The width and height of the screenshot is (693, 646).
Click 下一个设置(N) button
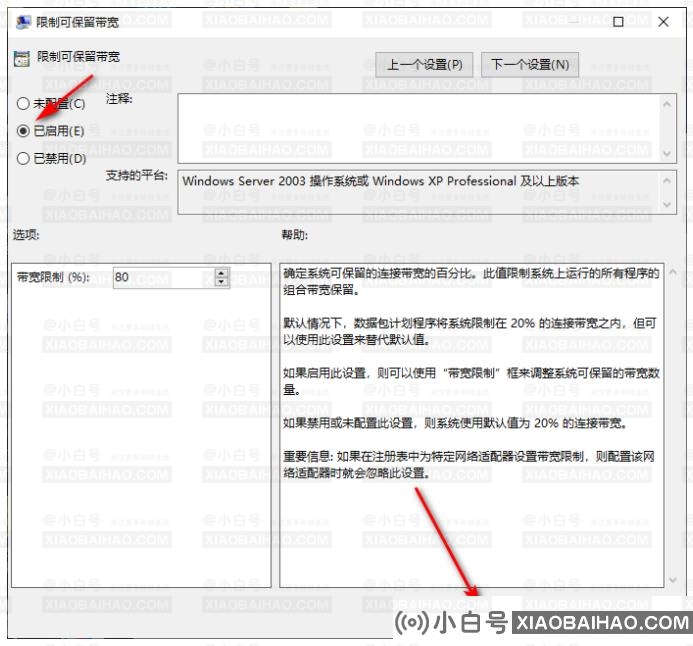pyautogui.click(x=530, y=65)
